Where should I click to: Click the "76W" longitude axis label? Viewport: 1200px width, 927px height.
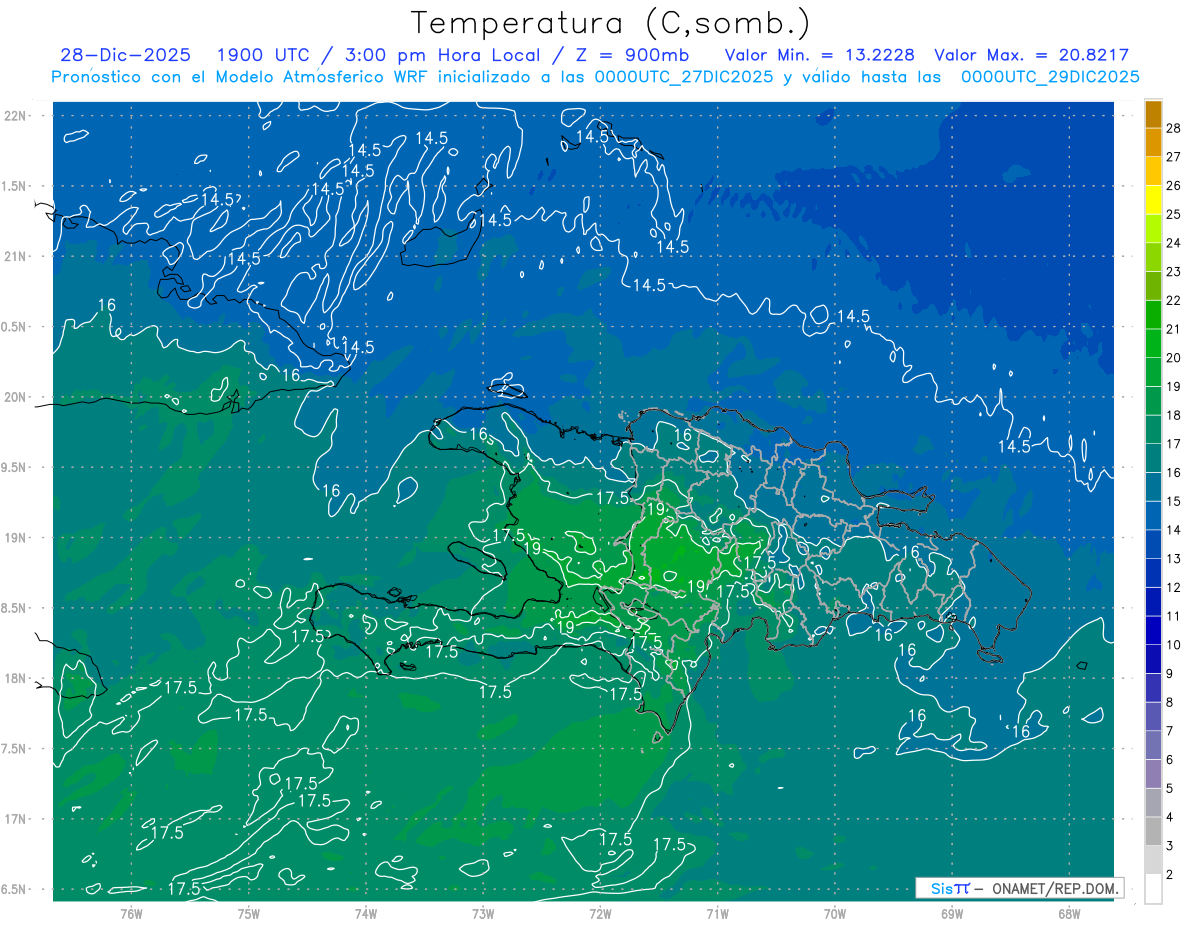[131, 914]
